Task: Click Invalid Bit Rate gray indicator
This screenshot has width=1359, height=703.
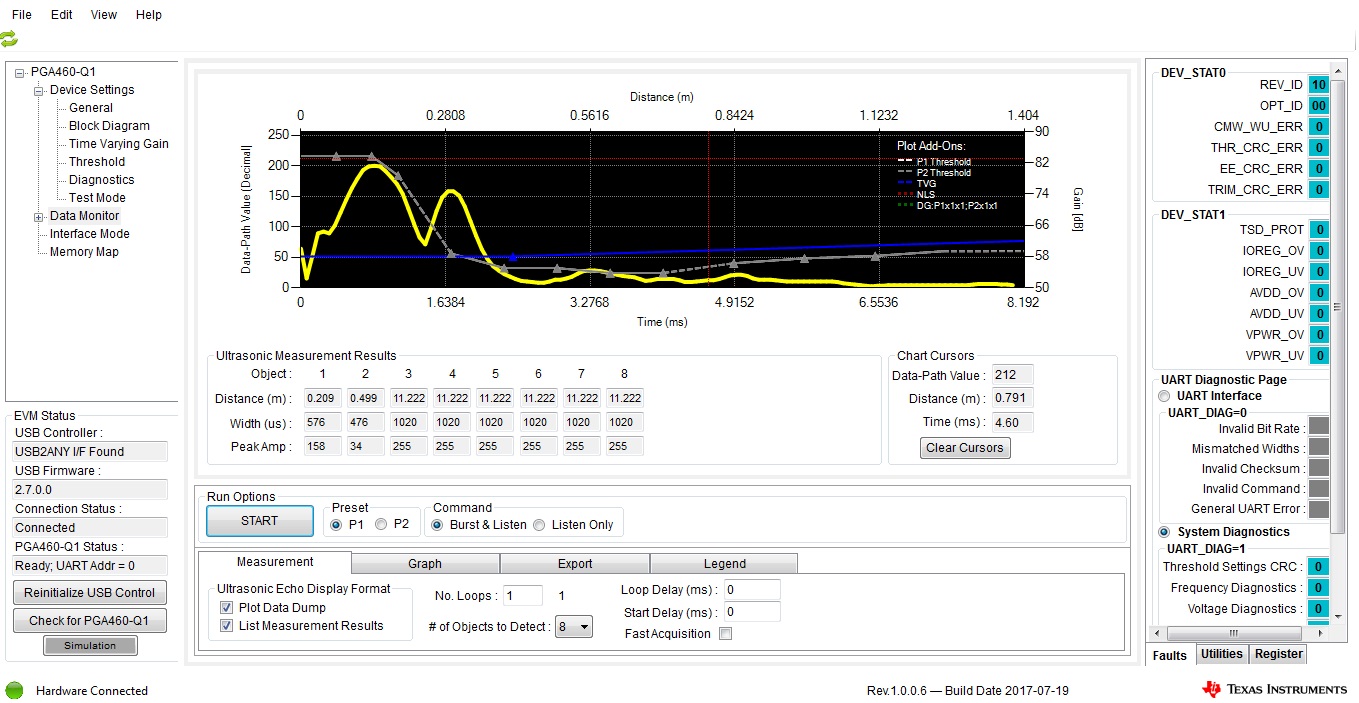Action: tap(1319, 428)
